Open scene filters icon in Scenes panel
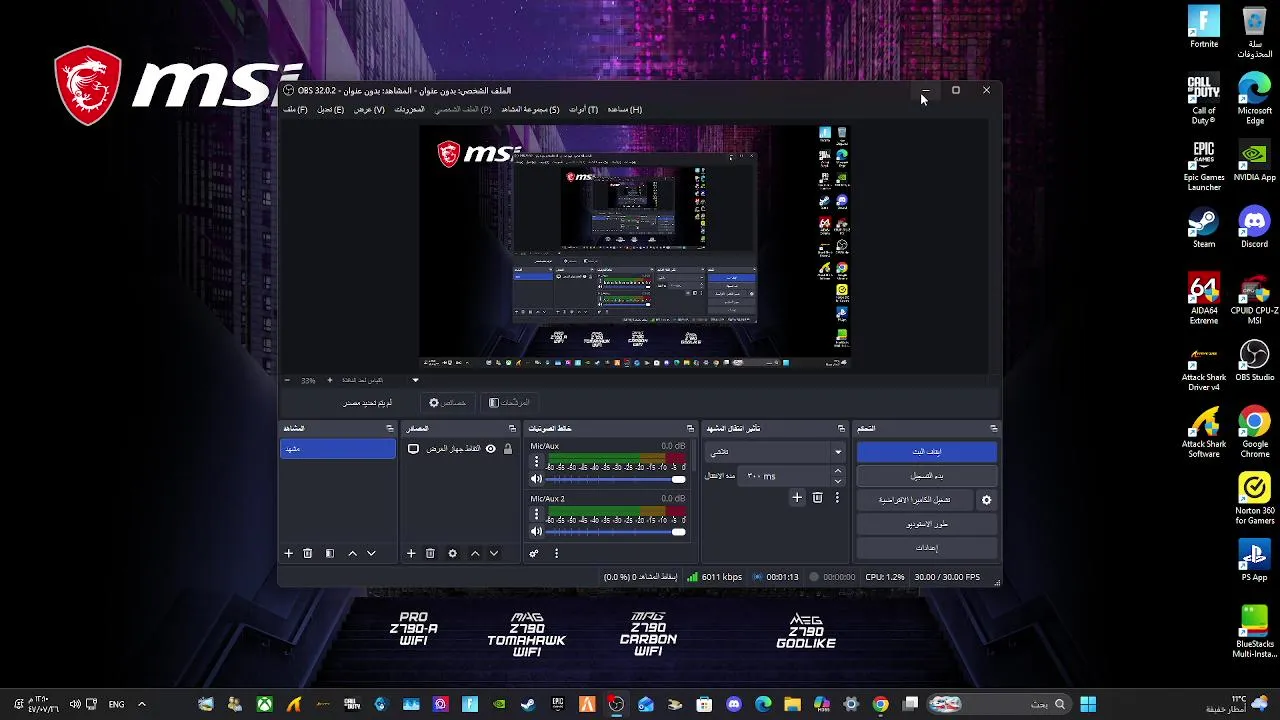Screen dimensions: 1280x720 [x=329, y=553]
